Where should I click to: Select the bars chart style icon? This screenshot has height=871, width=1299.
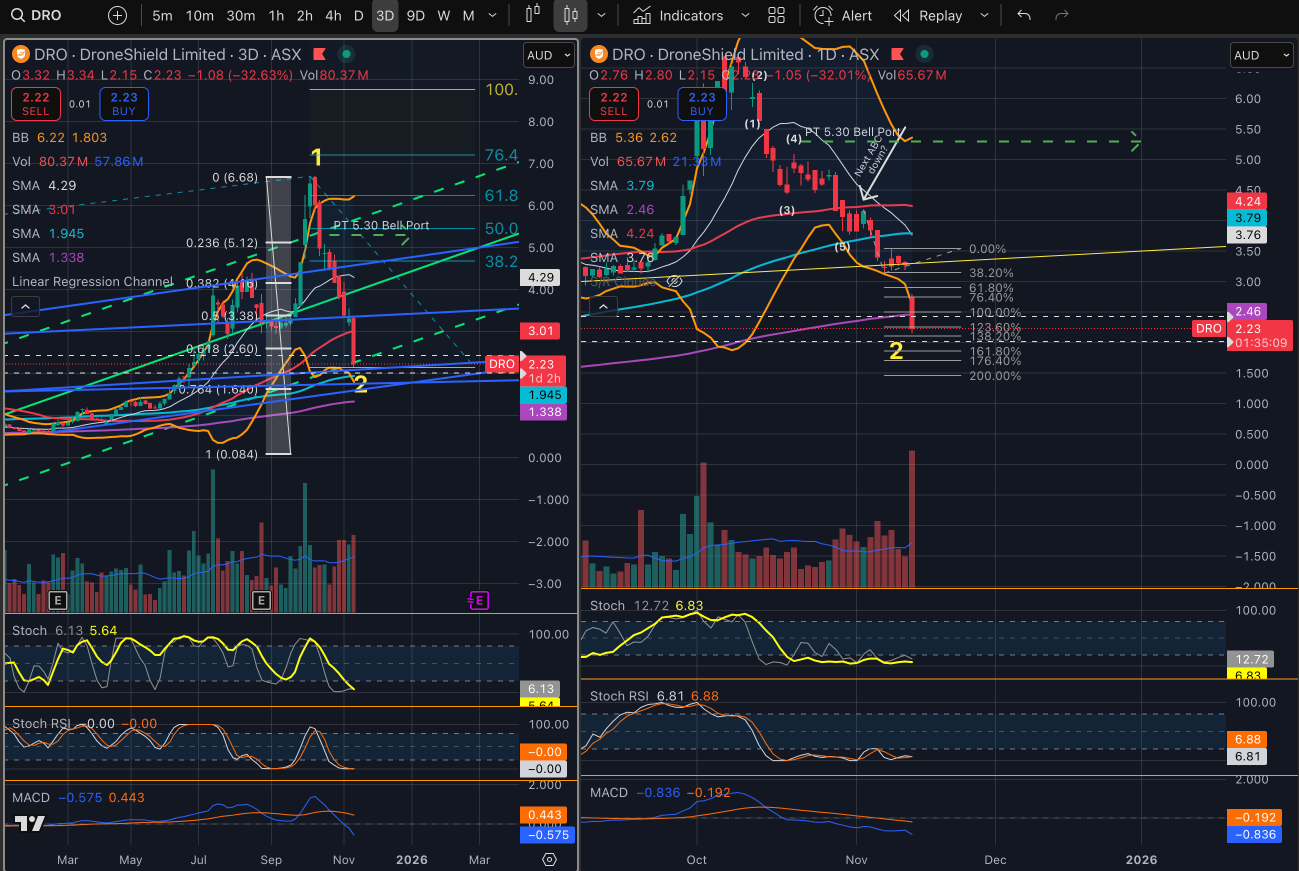coord(532,16)
